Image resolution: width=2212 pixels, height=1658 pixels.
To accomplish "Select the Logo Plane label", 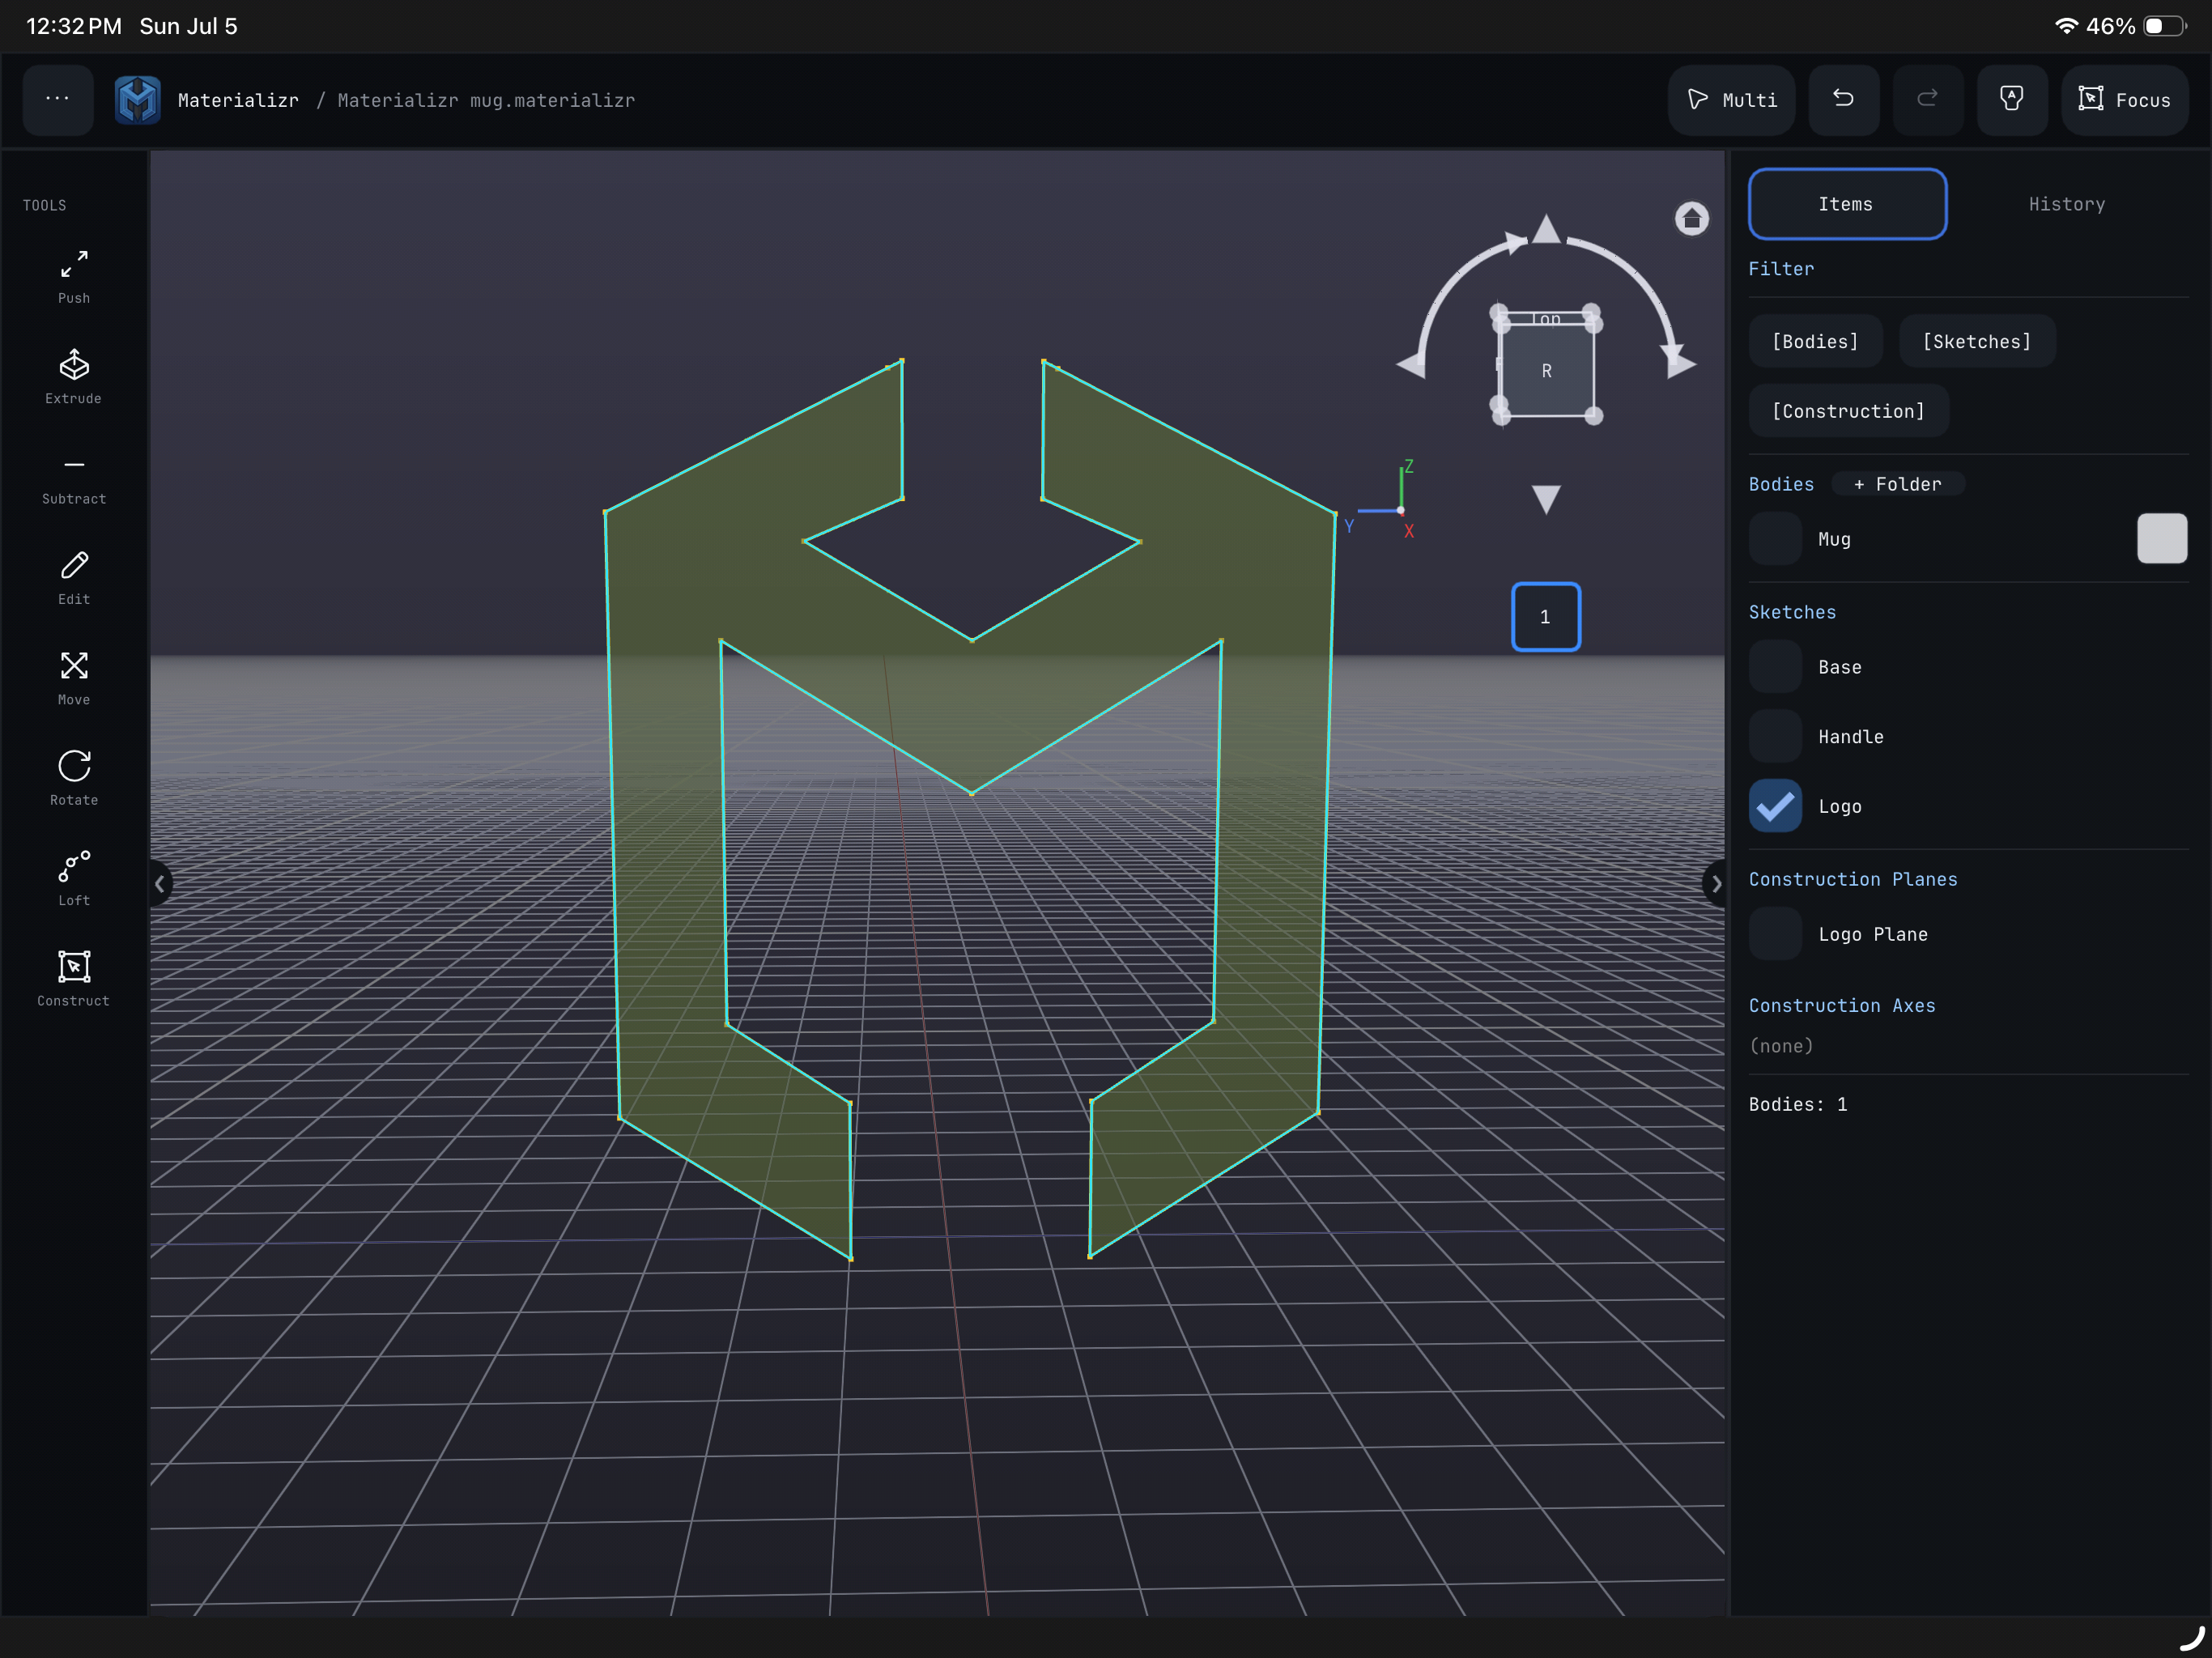I will pos(1873,934).
